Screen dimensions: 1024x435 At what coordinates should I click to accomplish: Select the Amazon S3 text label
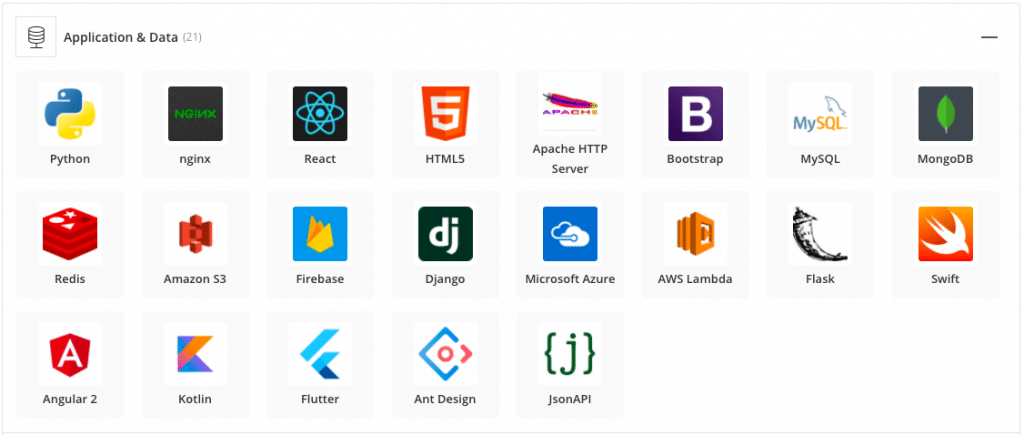tap(195, 279)
